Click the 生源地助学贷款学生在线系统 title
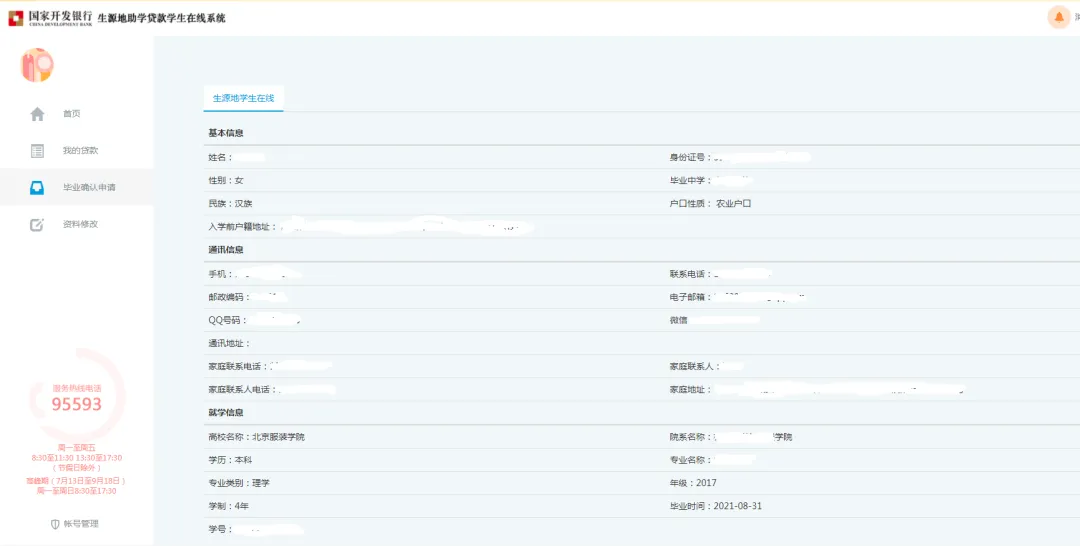Viewport: 1080px width, 546px height. pos(161,18)
